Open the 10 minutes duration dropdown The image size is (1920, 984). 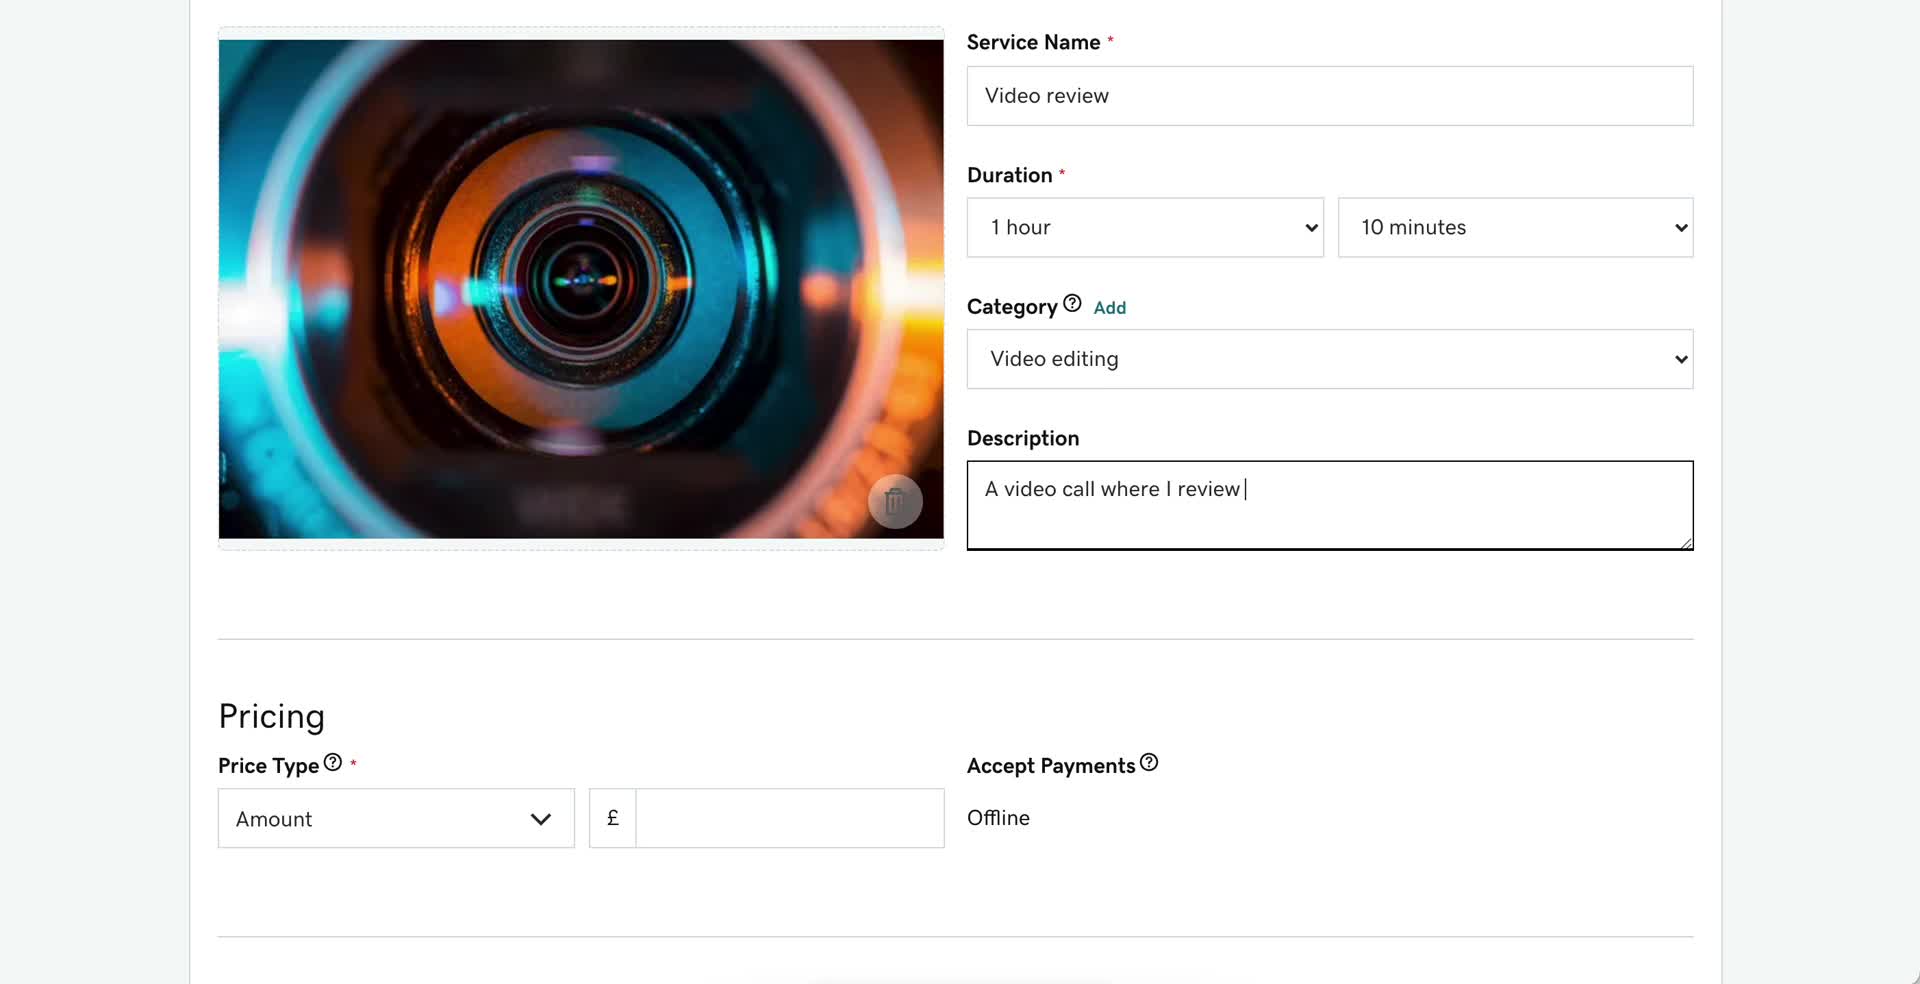pyautogui.click(x=1515, y=227)
